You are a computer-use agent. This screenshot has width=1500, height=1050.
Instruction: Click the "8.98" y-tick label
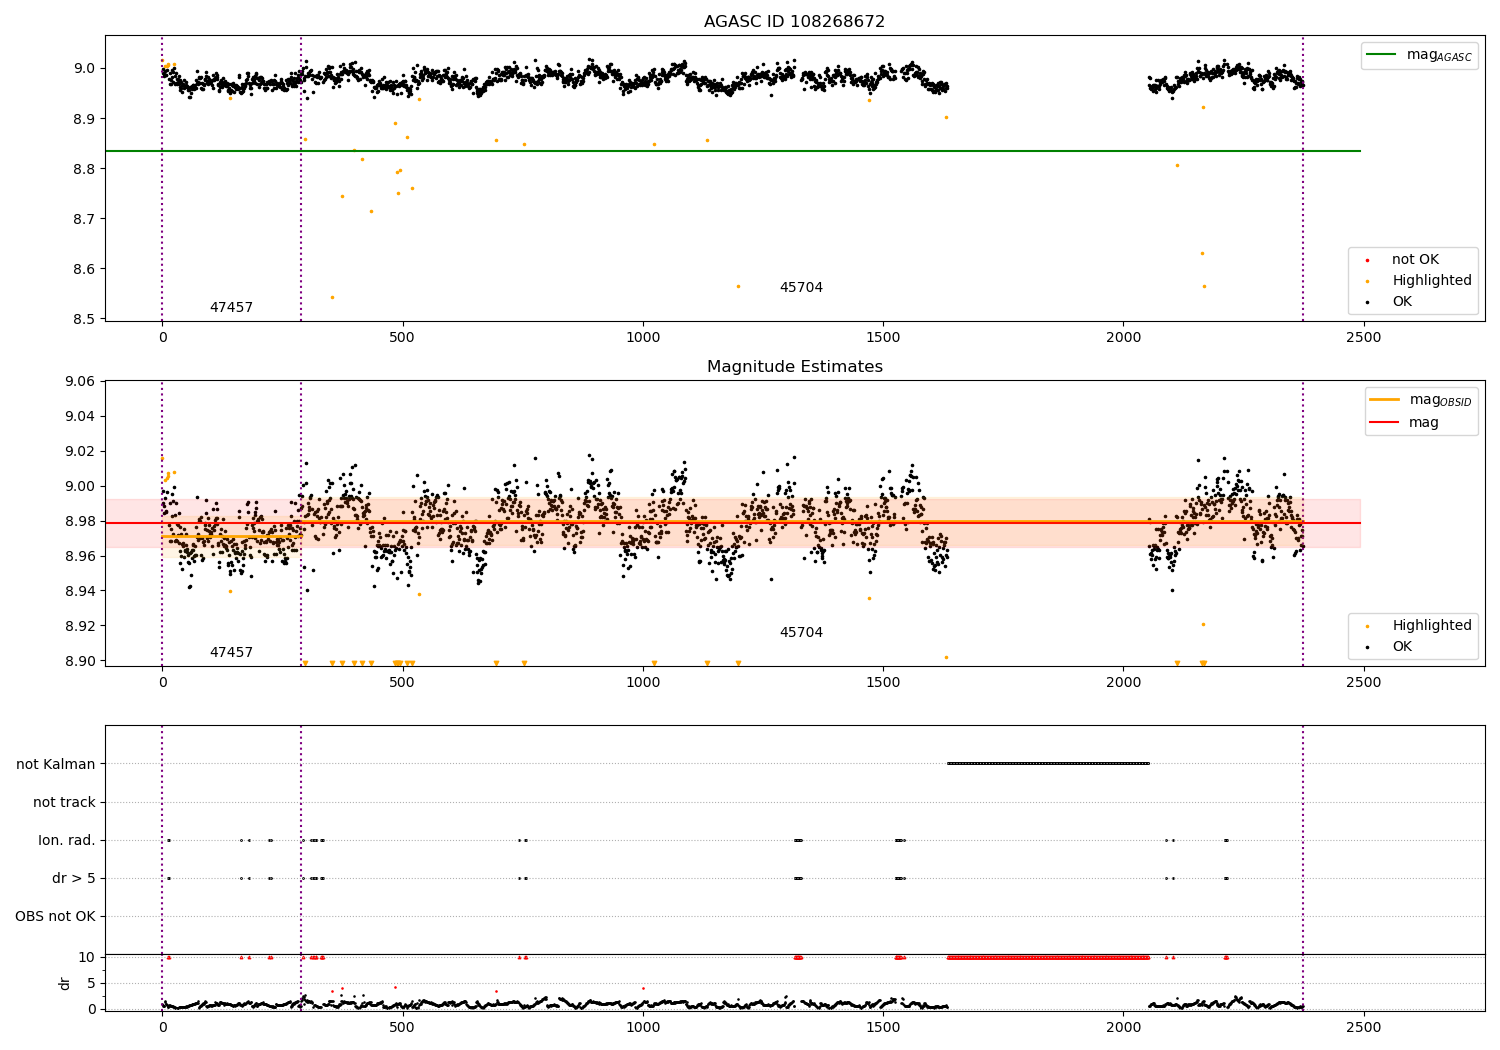tap(80, 522)
